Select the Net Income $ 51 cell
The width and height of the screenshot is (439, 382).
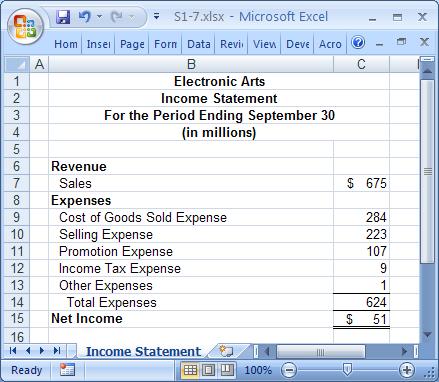(x=361, y=319)
